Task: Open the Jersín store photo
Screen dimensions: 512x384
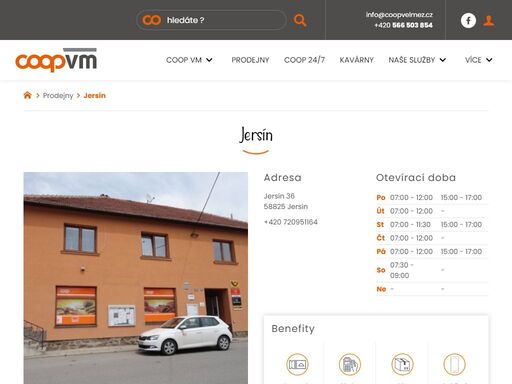Action: [x=136, y=278]
